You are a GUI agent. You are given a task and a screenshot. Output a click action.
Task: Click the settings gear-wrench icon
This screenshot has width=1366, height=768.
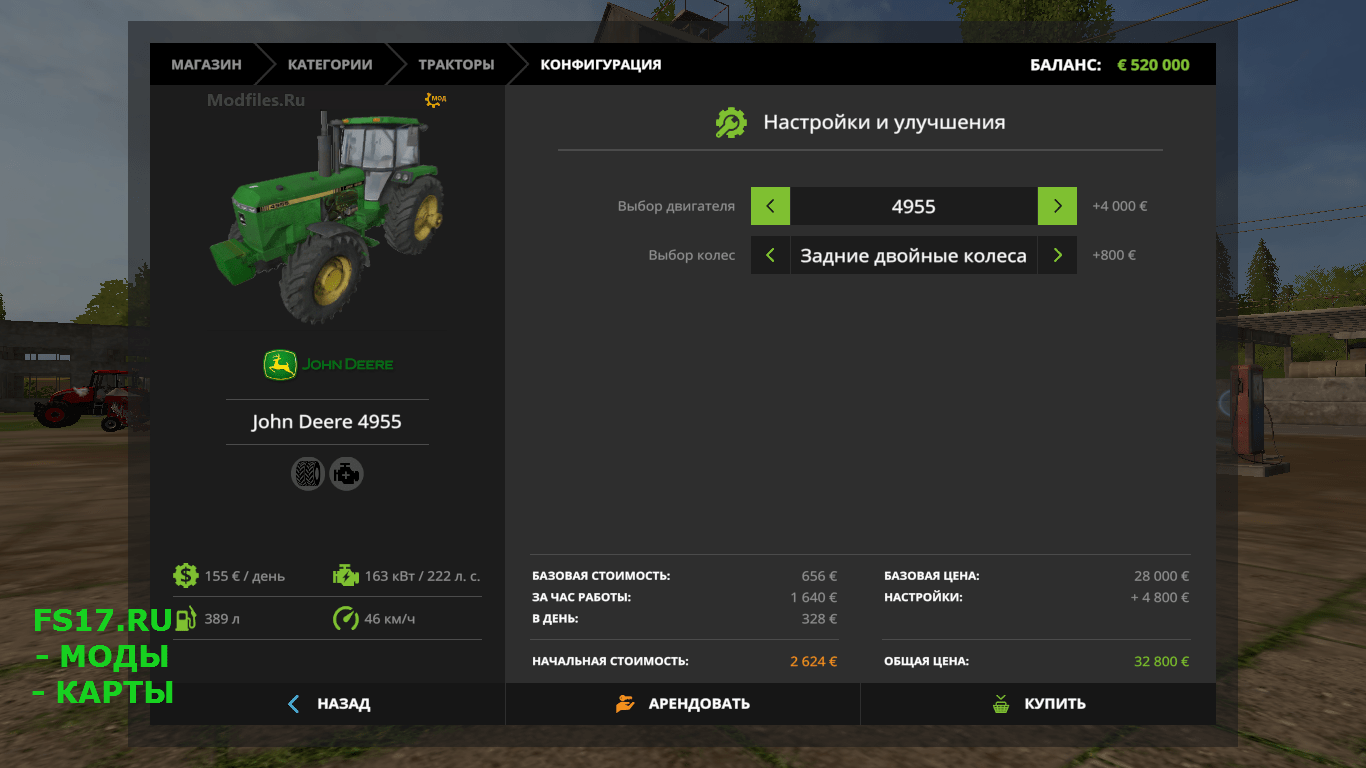[x=731, y=123]
